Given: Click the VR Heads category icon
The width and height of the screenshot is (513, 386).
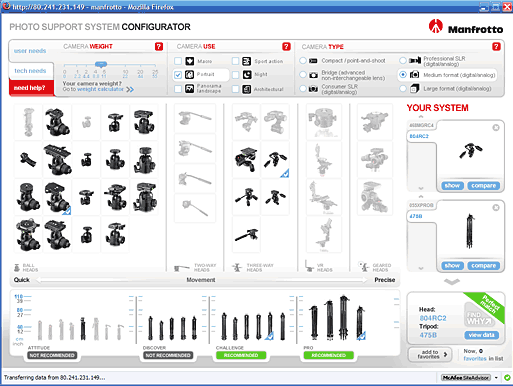Looking at the screenshot, I should (310, 266).
